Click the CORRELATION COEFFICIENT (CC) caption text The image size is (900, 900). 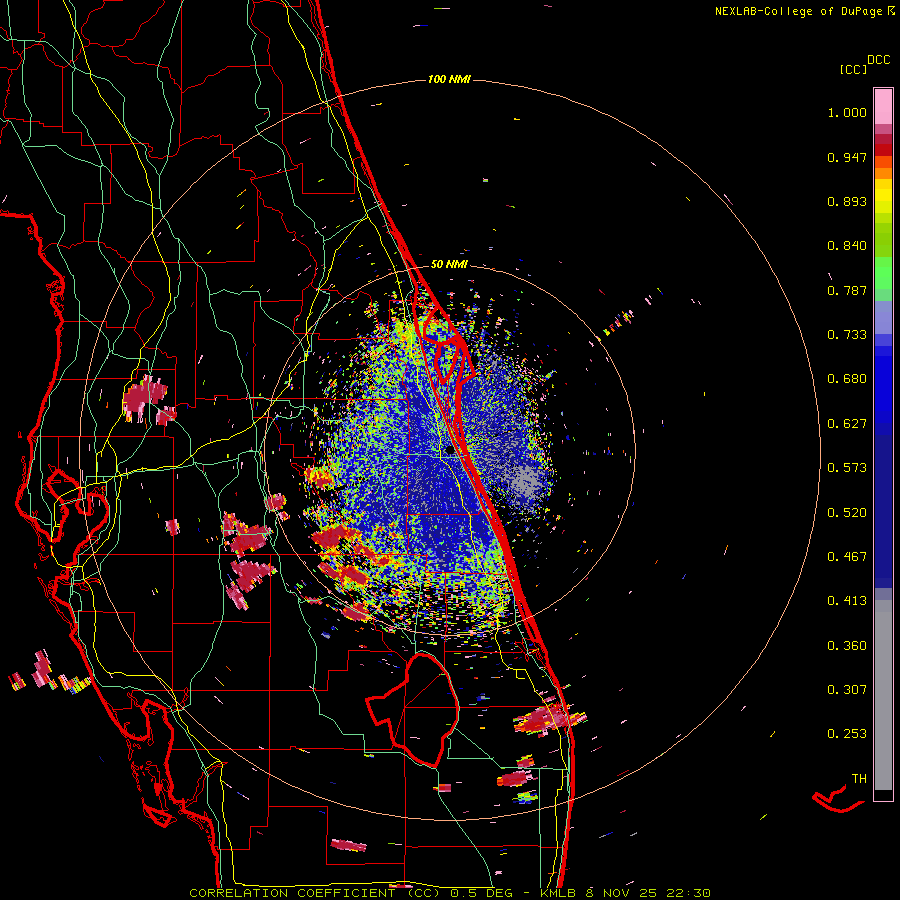(315, 893)
